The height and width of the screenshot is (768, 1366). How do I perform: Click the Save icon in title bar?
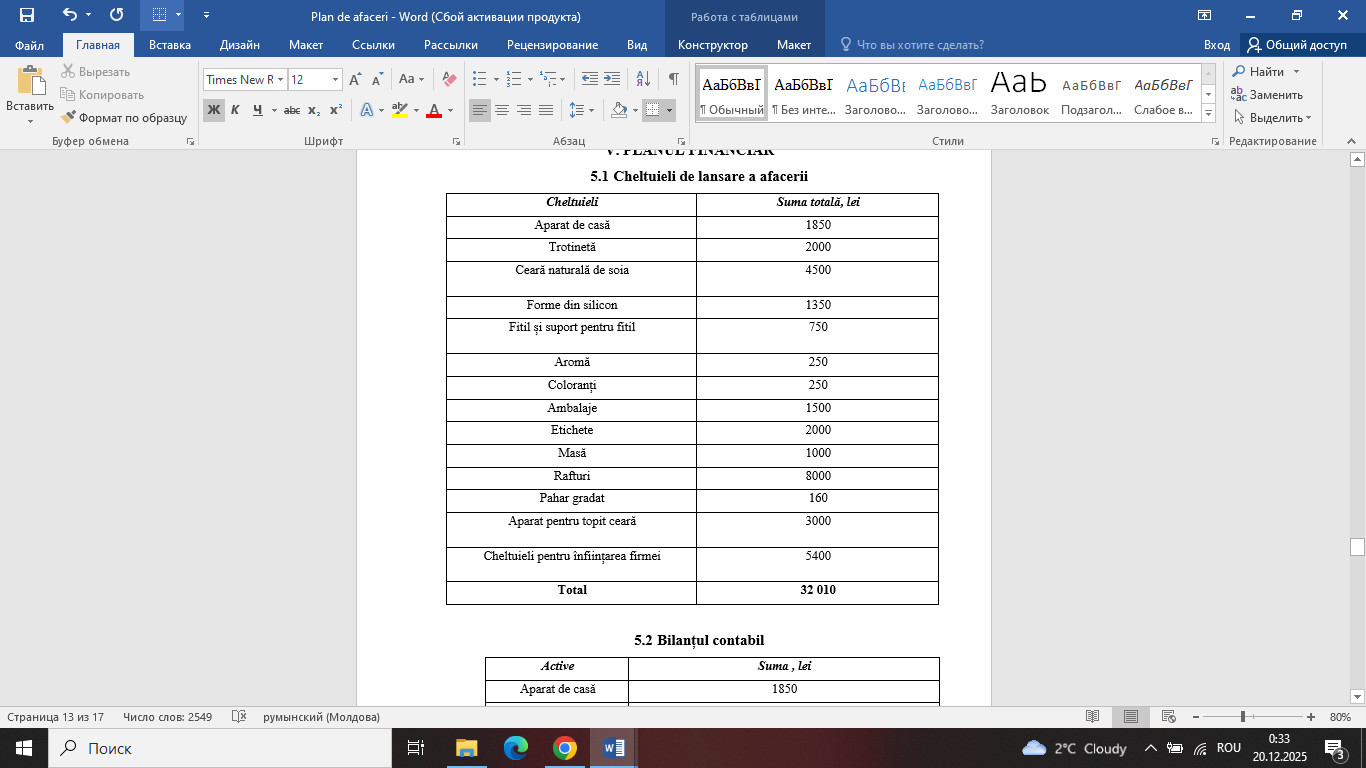pos(26,15)
